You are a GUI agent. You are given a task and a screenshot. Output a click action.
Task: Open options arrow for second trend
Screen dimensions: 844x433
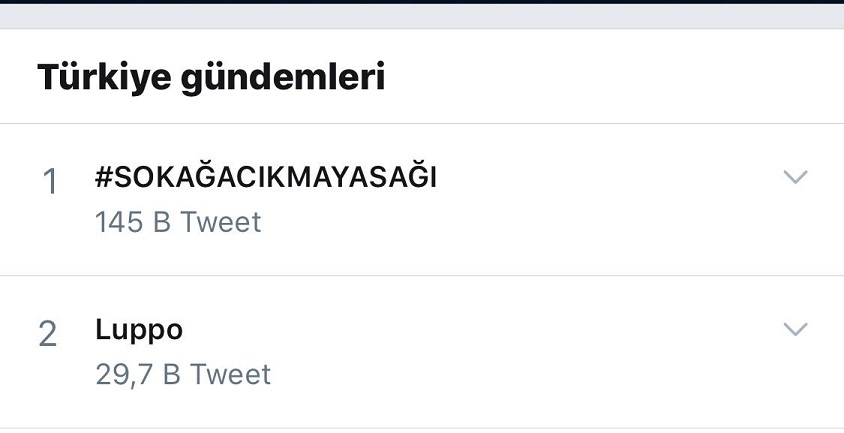[x=796, y=329]
